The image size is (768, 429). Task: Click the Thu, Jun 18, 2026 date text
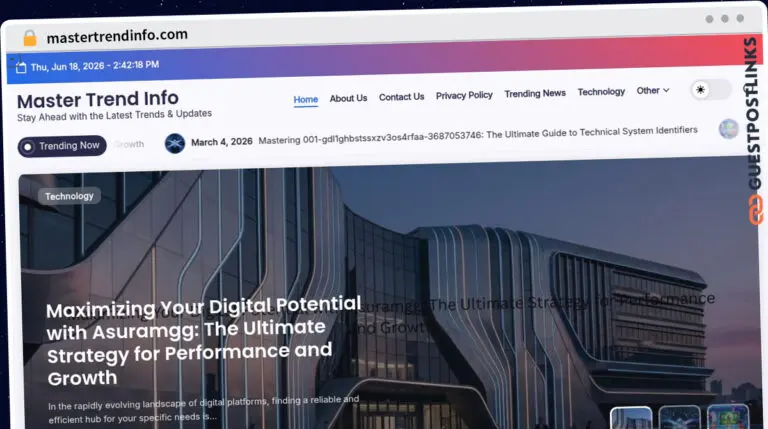coord(95,66)
